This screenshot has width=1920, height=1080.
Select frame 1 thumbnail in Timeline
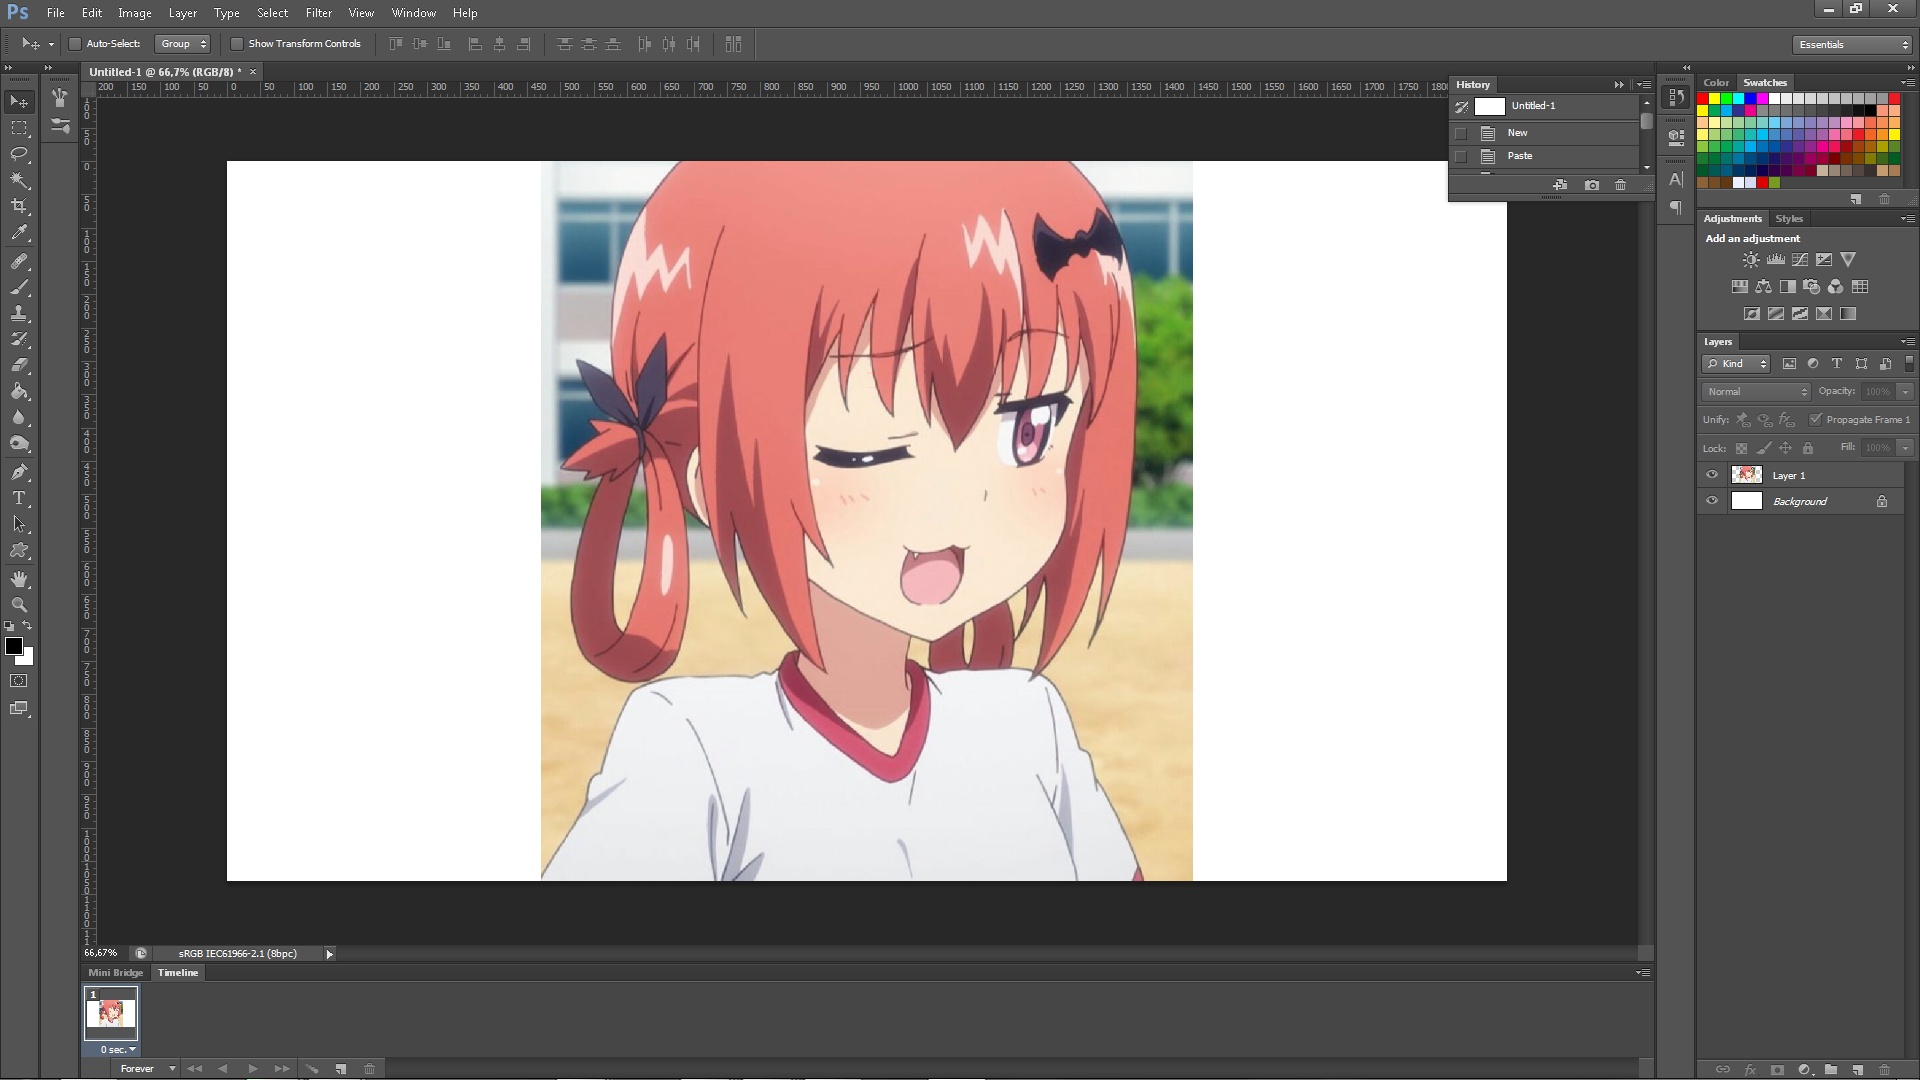(111, 1014)
